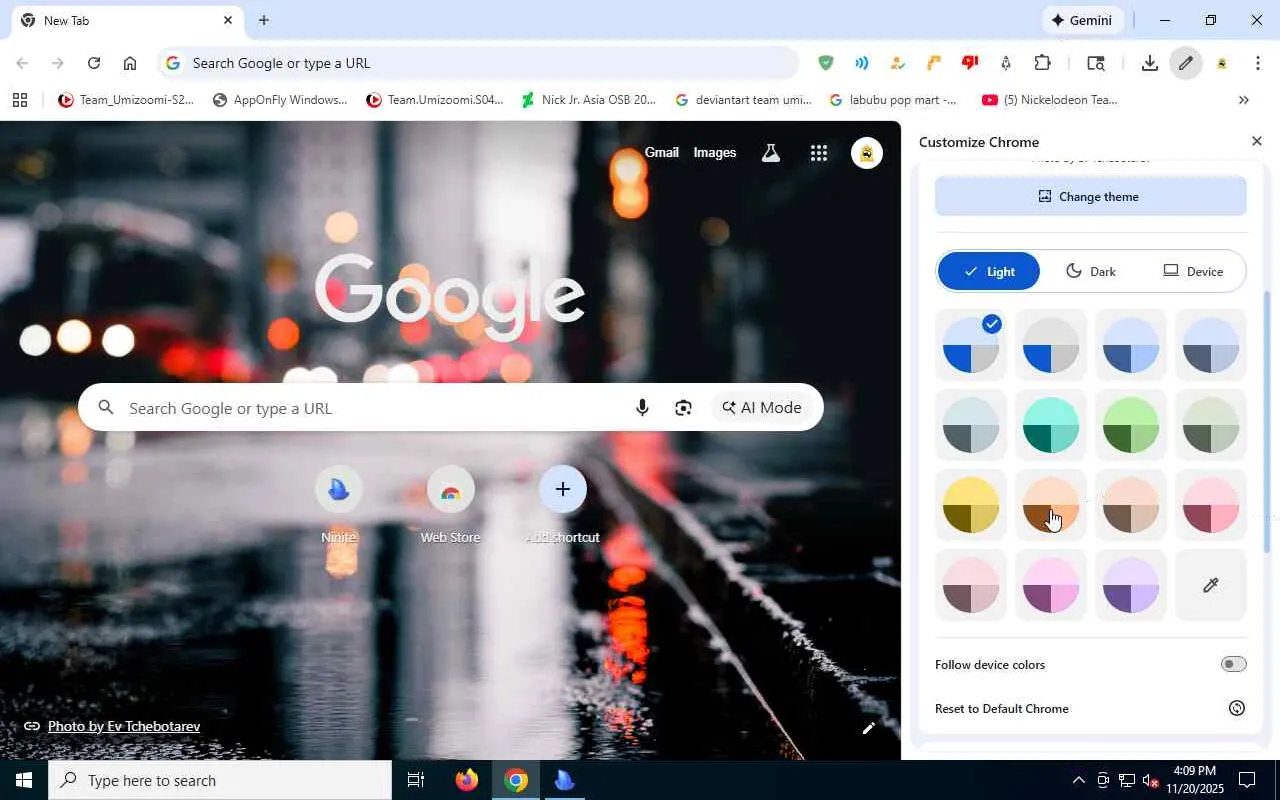Image resolution: width=1280 pixels, height=800 pixels.
Task: Open the Ninite shortcut tile
Action: (x=339, y=505)
